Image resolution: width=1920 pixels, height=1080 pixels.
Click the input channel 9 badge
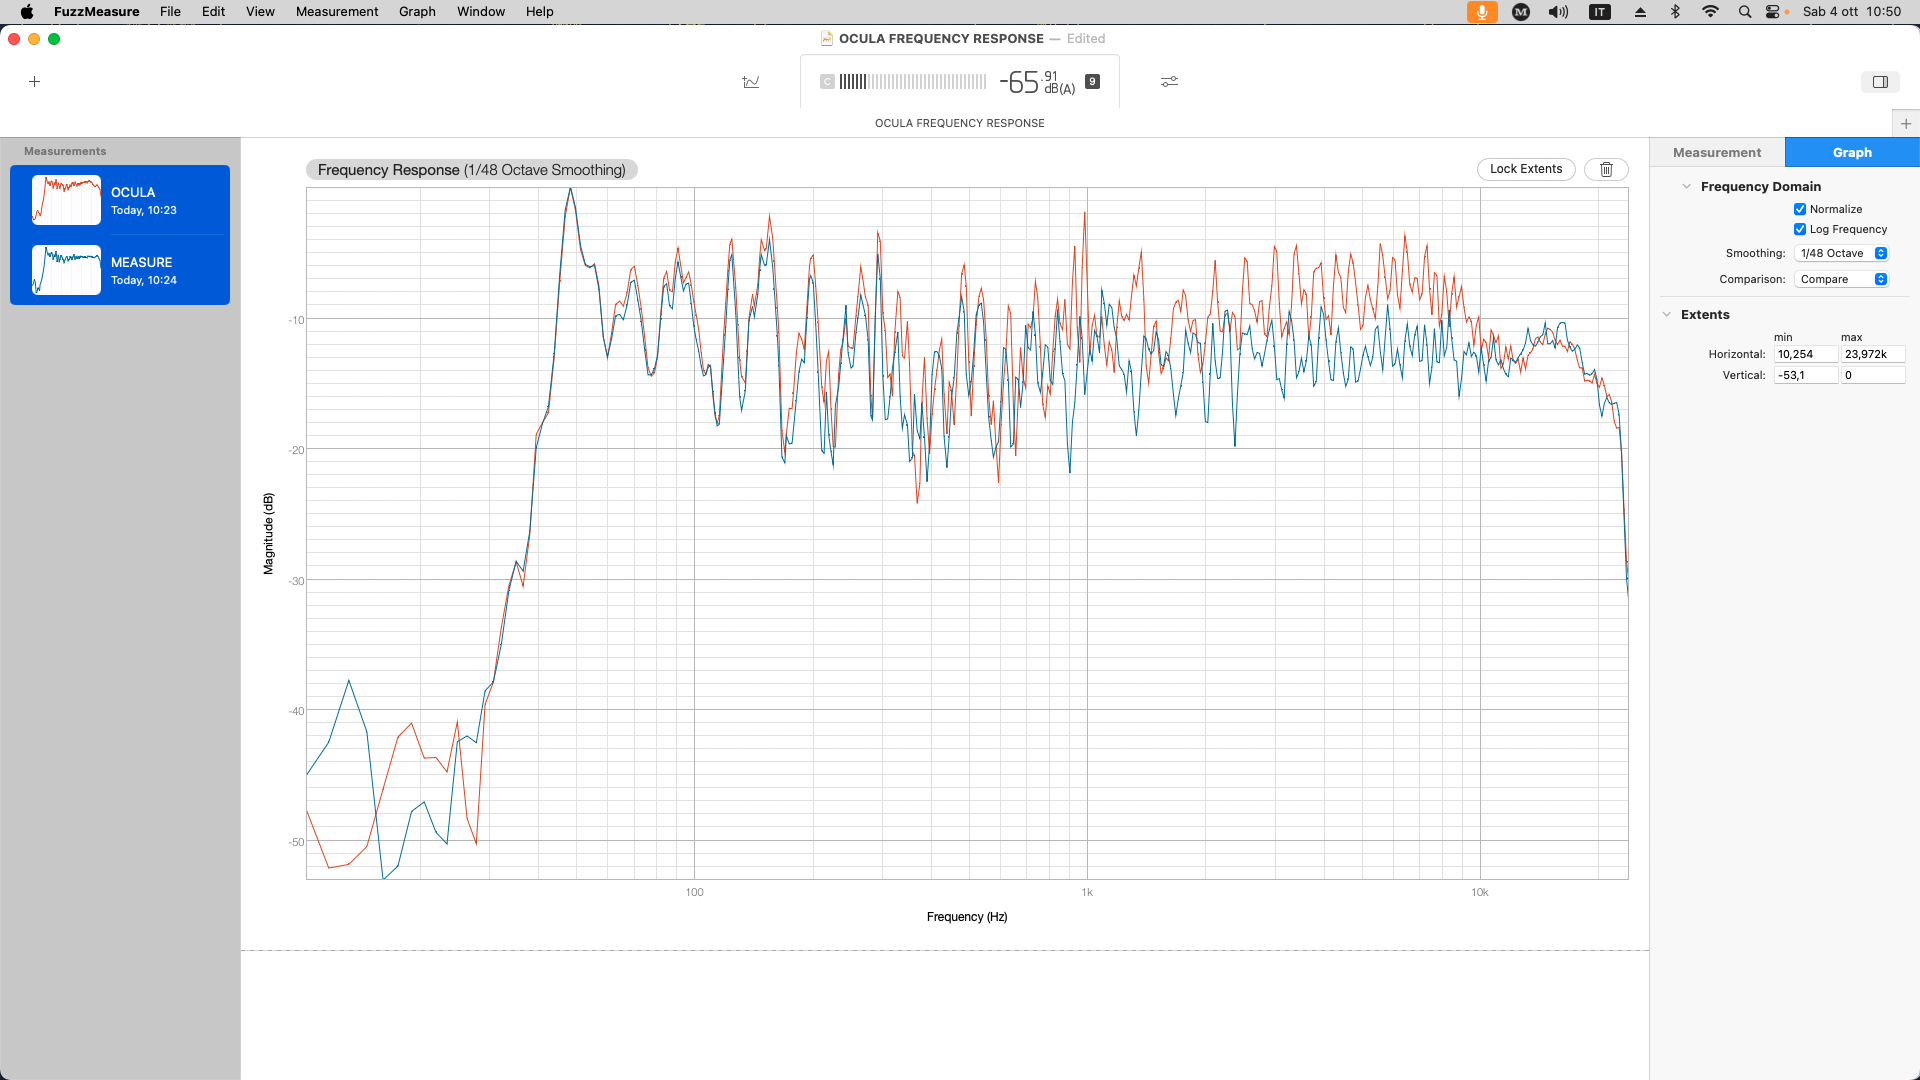point(1092,82)
